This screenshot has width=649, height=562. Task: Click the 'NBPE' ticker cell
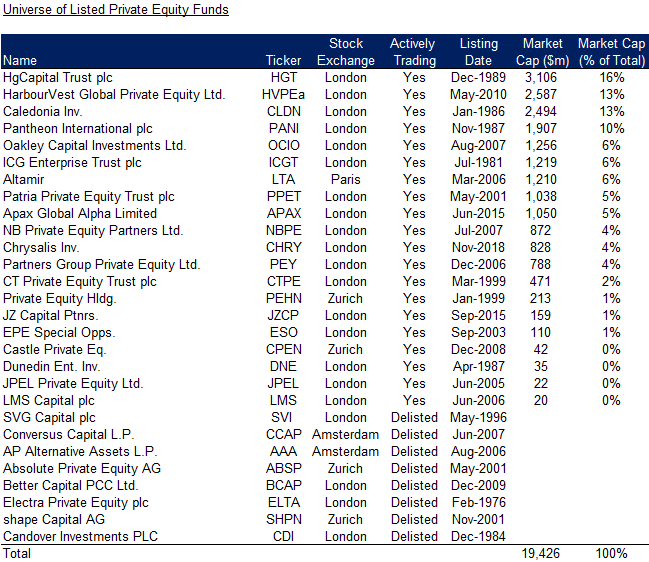click(x=284, y=231)
